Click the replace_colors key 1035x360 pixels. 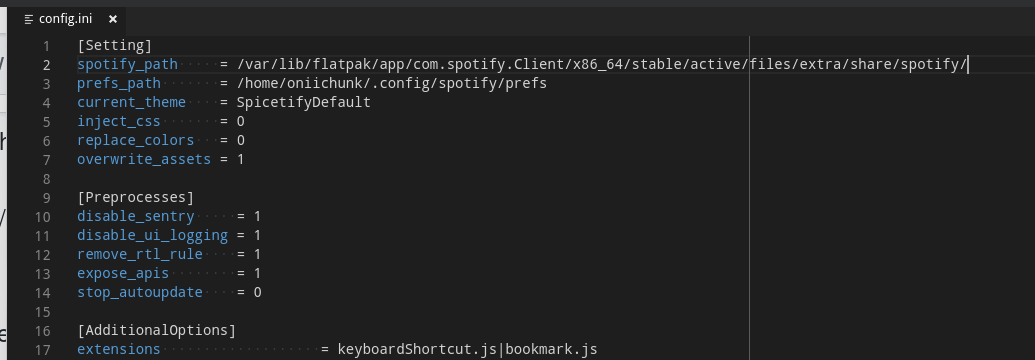pos(135,141)
